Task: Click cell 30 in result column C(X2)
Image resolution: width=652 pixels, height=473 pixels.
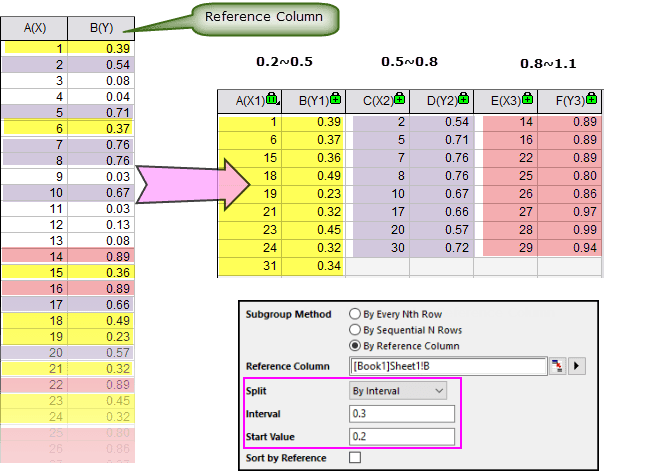Action: pos(378,248)
